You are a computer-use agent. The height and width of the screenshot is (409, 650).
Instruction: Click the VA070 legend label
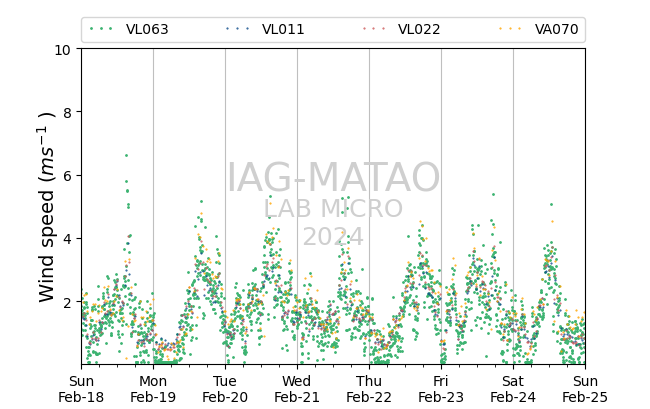click(x=556, y=29)
